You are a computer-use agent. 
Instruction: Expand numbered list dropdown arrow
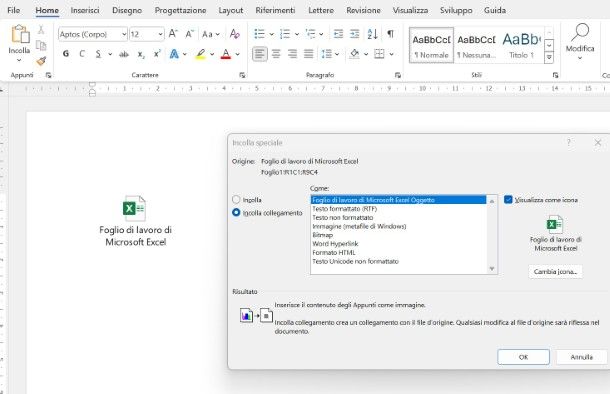pyautogui.click(x=297, y=34)
